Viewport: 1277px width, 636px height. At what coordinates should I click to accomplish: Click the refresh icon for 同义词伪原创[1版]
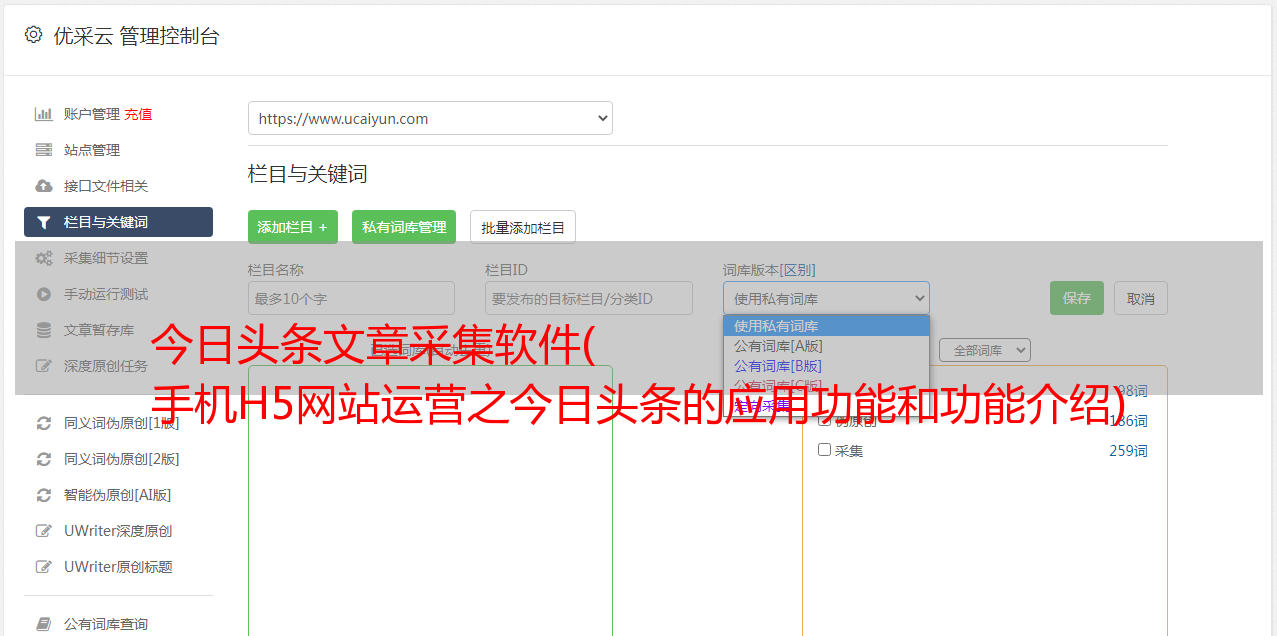44,423
